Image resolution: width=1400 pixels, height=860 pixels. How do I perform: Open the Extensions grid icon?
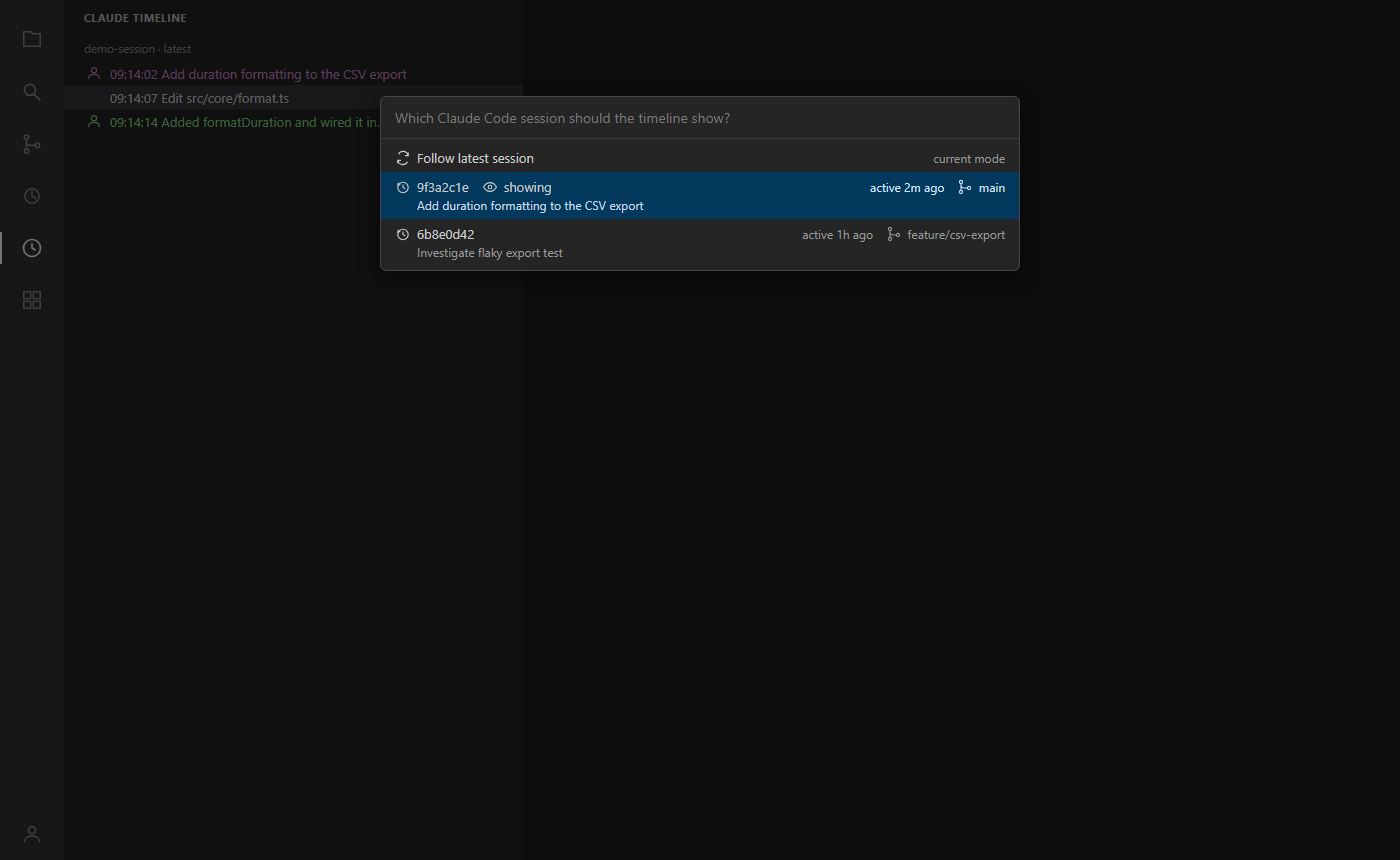[32, 300]
